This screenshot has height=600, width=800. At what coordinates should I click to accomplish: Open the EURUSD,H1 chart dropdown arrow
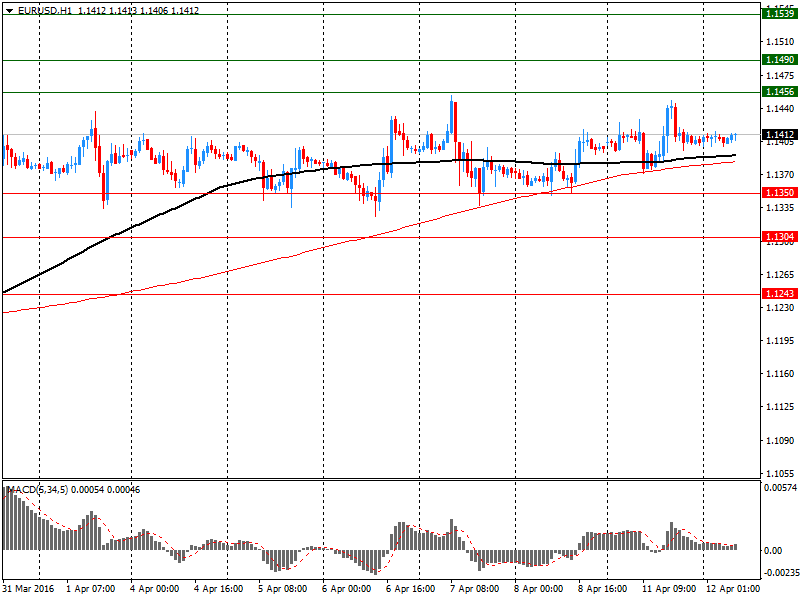pos(9,11)
